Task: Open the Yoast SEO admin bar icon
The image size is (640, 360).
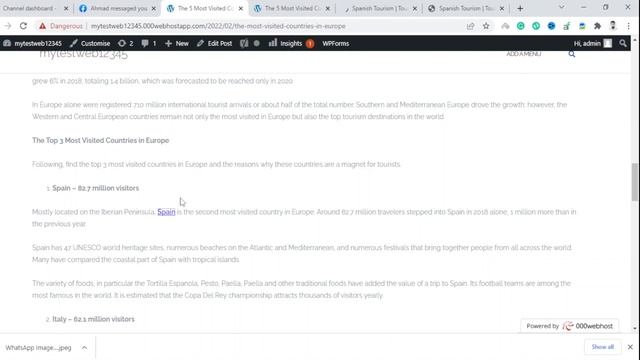Action: point(244,43)
